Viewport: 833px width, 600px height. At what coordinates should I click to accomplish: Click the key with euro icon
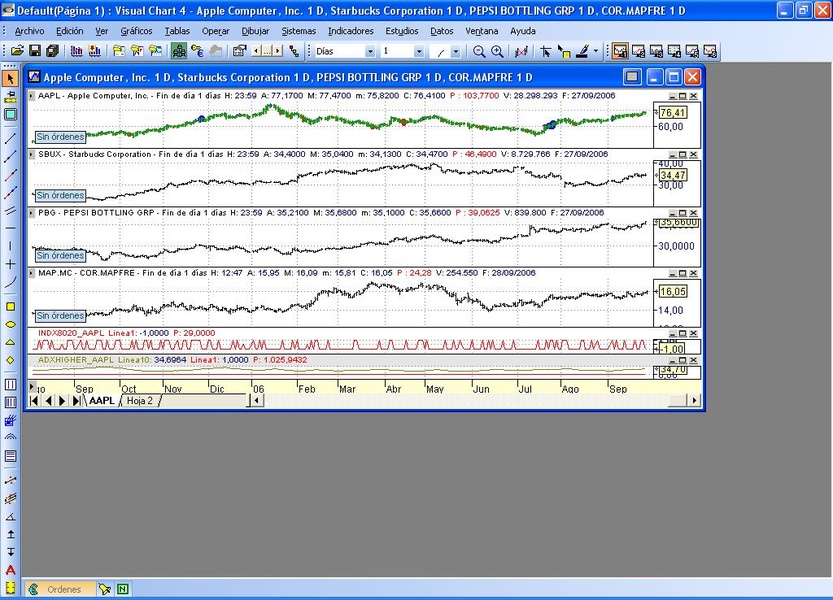pos(197,52)
